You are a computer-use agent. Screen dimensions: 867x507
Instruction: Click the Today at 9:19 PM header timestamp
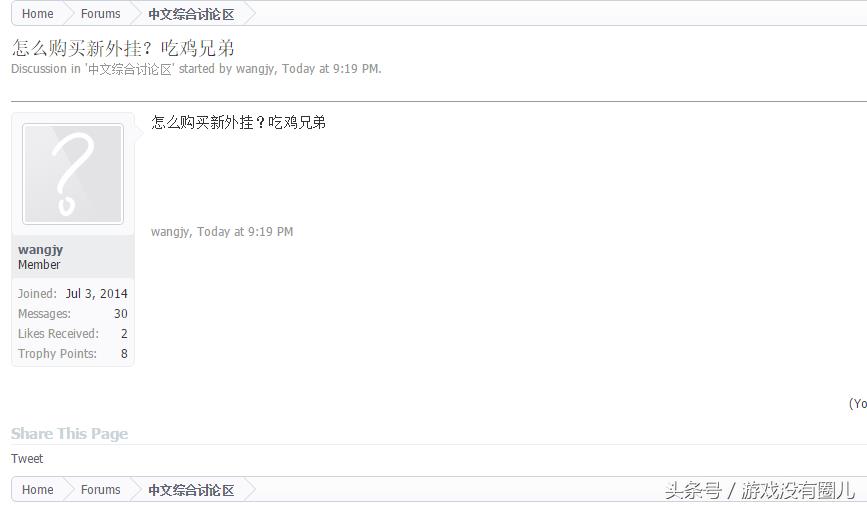[x=331, y=69]
